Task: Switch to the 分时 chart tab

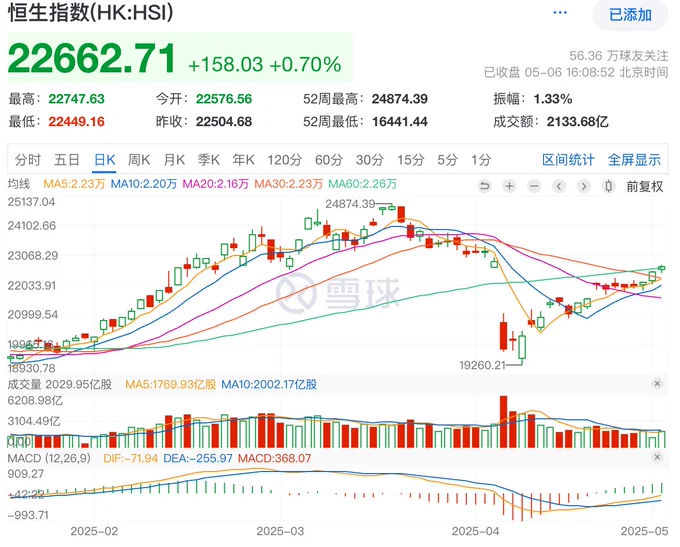Action: click(28, 160)
